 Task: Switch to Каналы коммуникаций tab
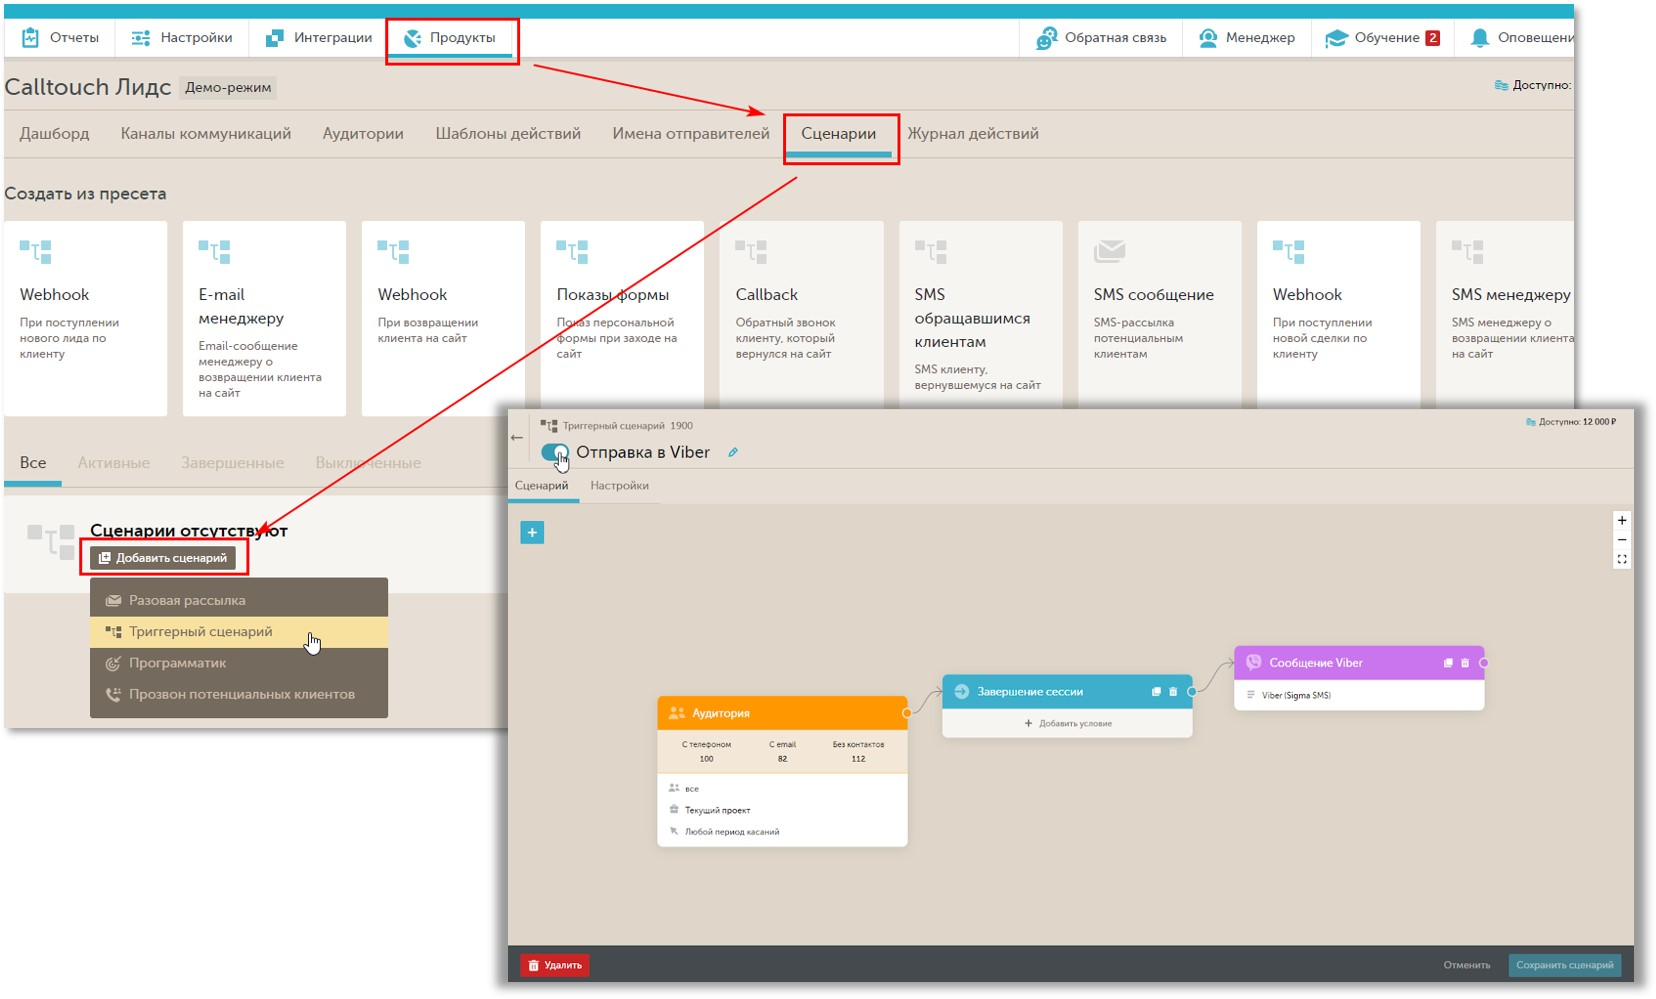[x=206, y=134]
